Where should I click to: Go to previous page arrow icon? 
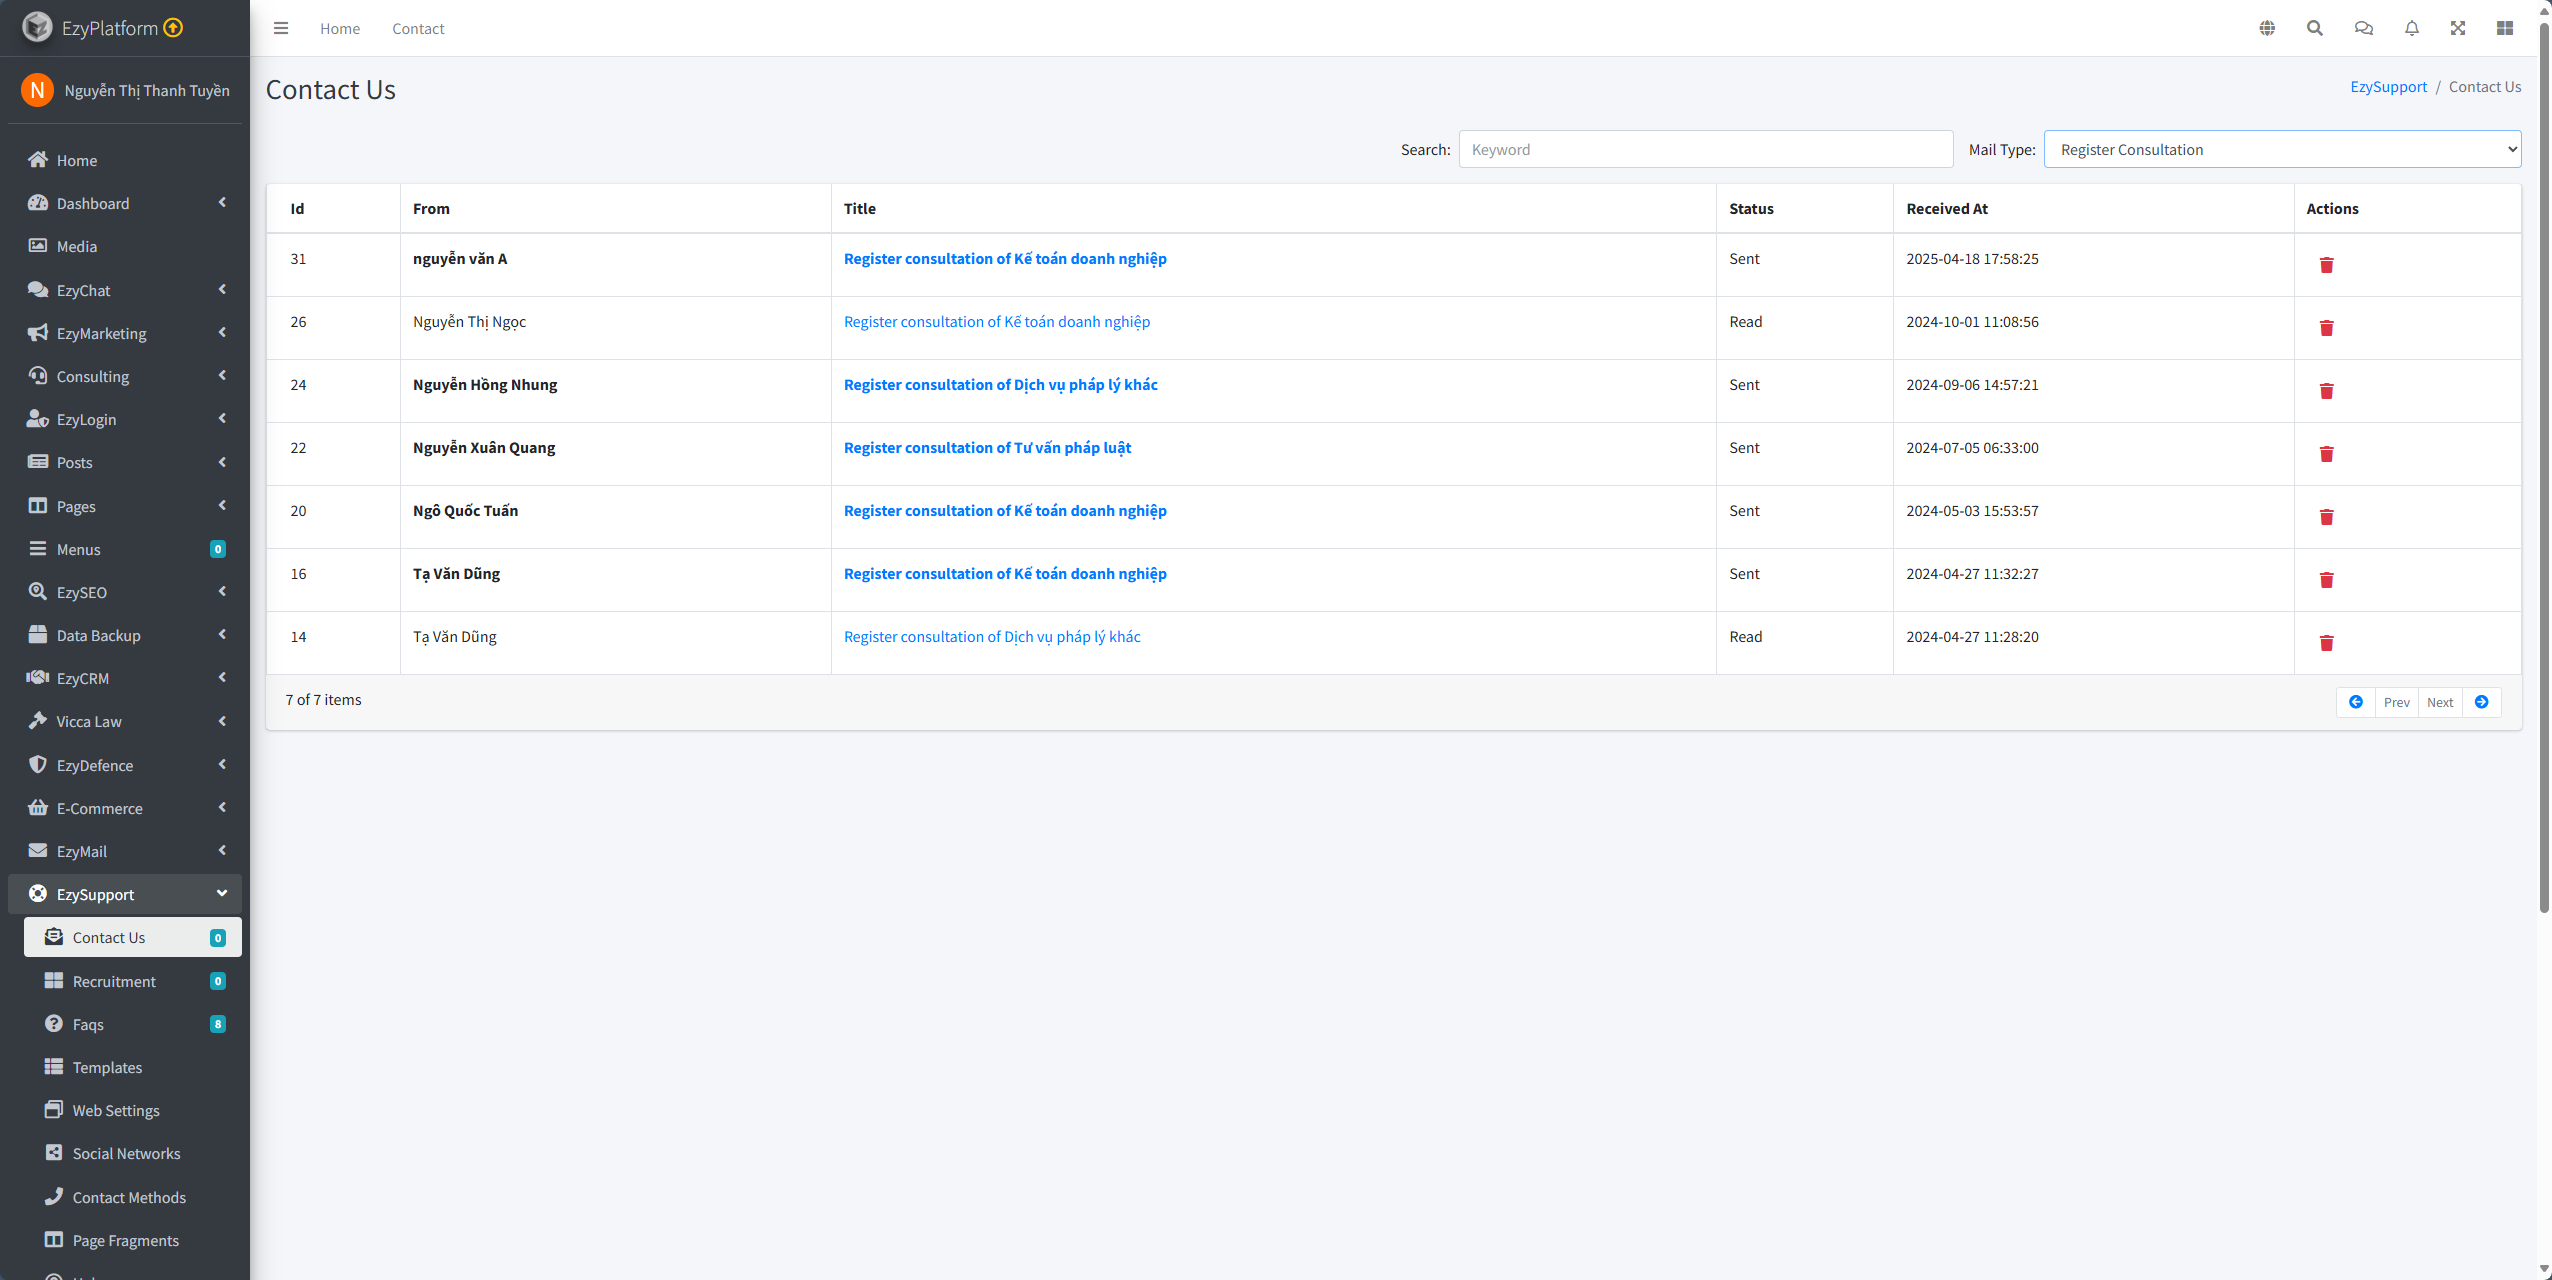click(2356, 702)
